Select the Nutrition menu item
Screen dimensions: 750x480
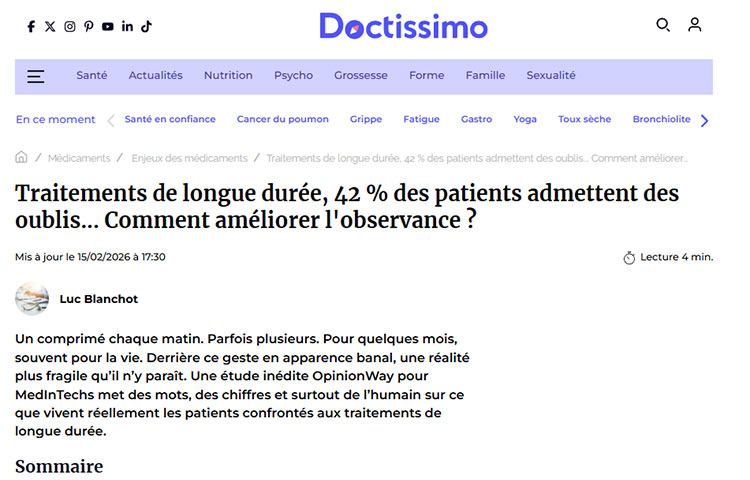tap(228, 76)
